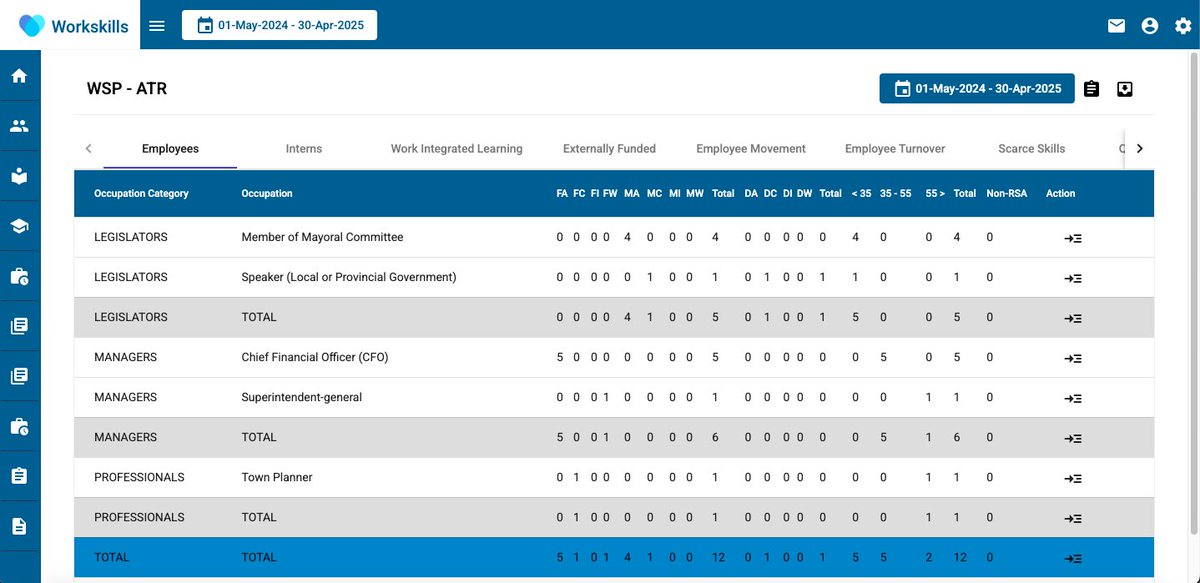Open action for Town Planner row
The height and width of the screenshot is (583, 1200).
point(1073,478)
